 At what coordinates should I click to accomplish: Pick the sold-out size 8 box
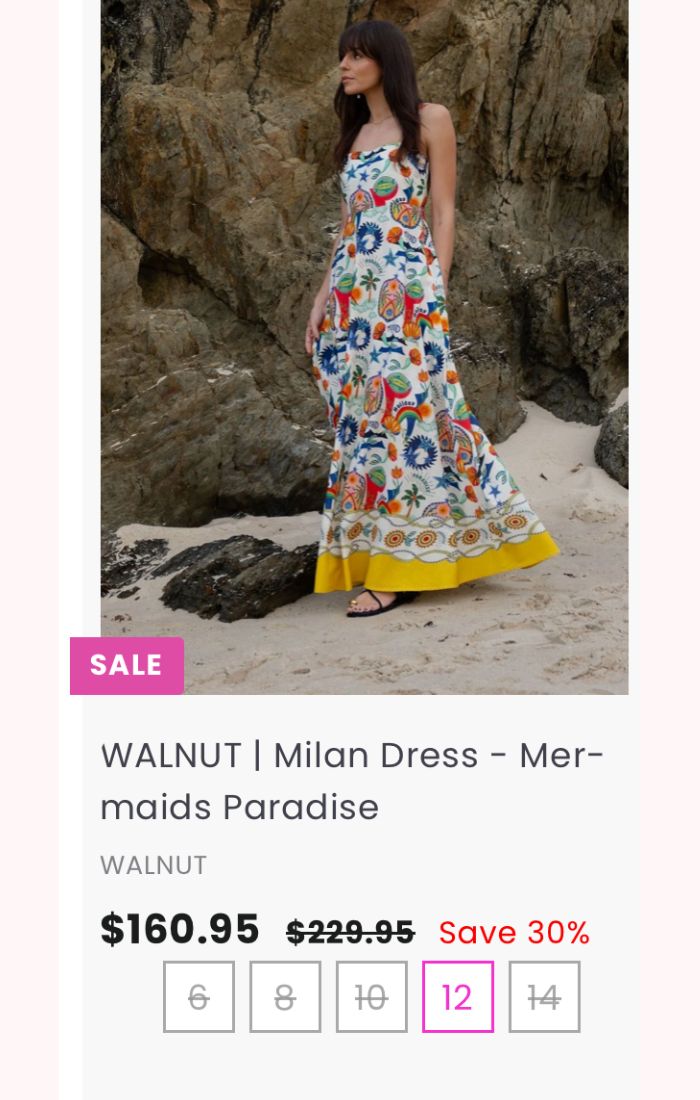point(285,997)
